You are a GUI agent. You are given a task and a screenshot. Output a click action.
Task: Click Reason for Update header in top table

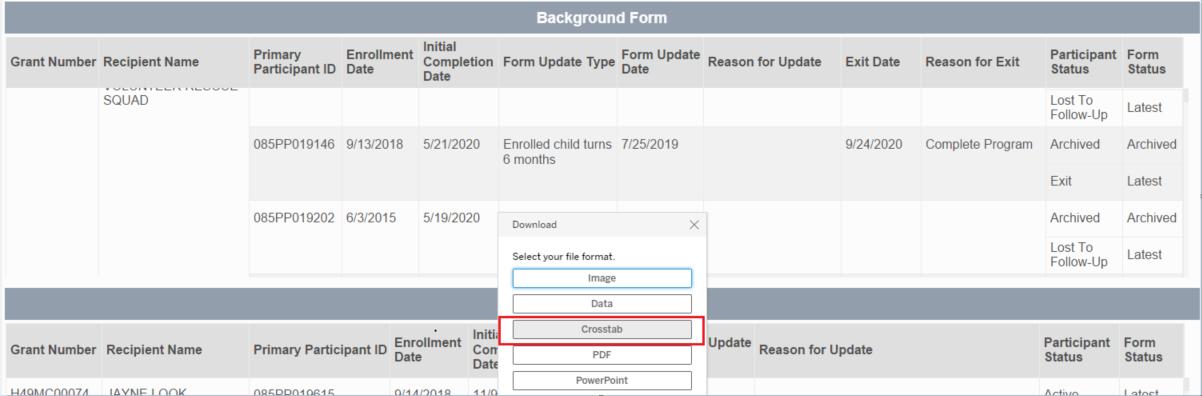(x=764, y=62)
